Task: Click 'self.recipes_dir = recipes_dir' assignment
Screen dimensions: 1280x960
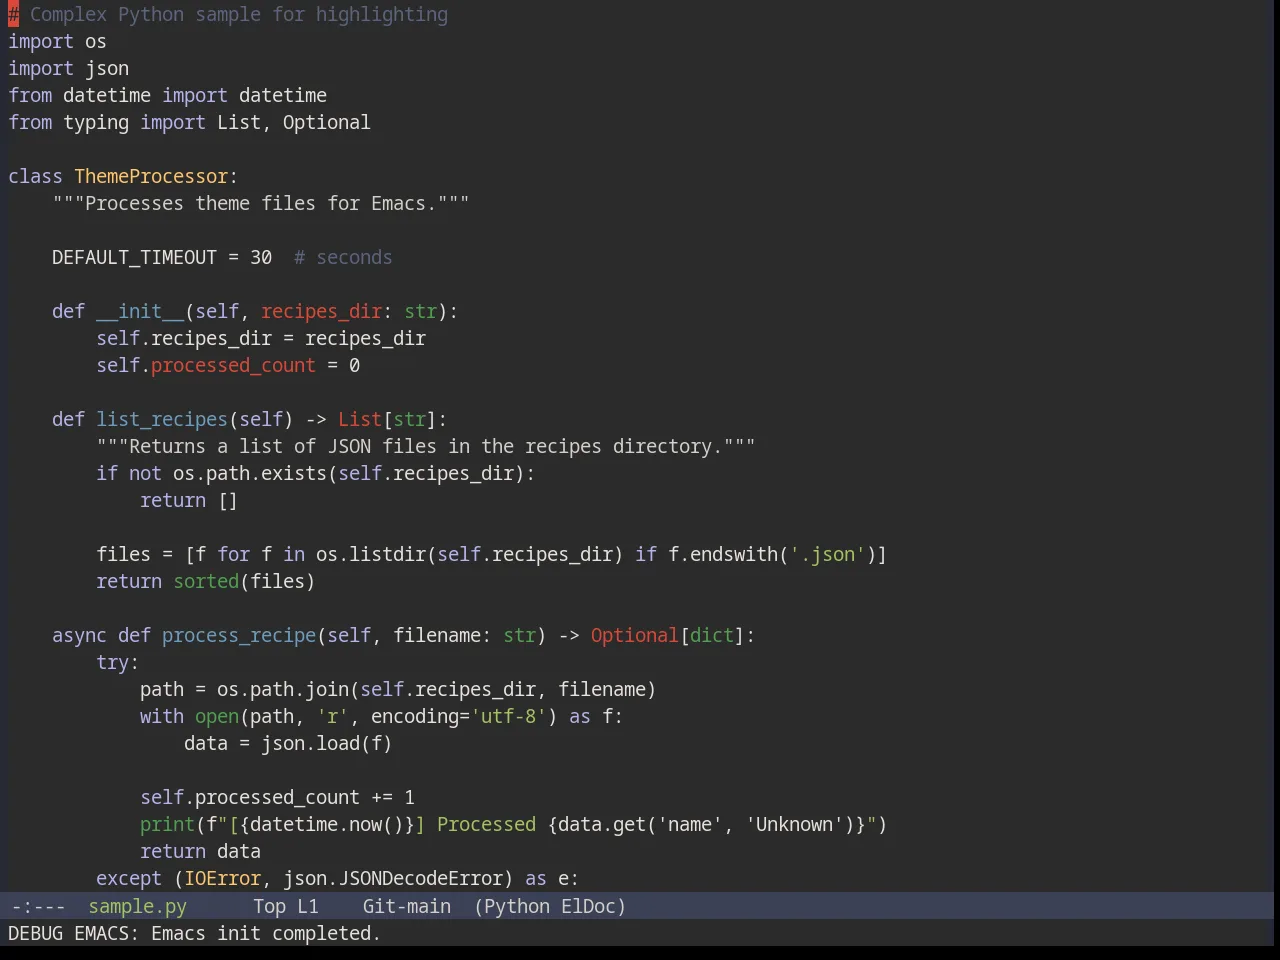Action: 261,338
